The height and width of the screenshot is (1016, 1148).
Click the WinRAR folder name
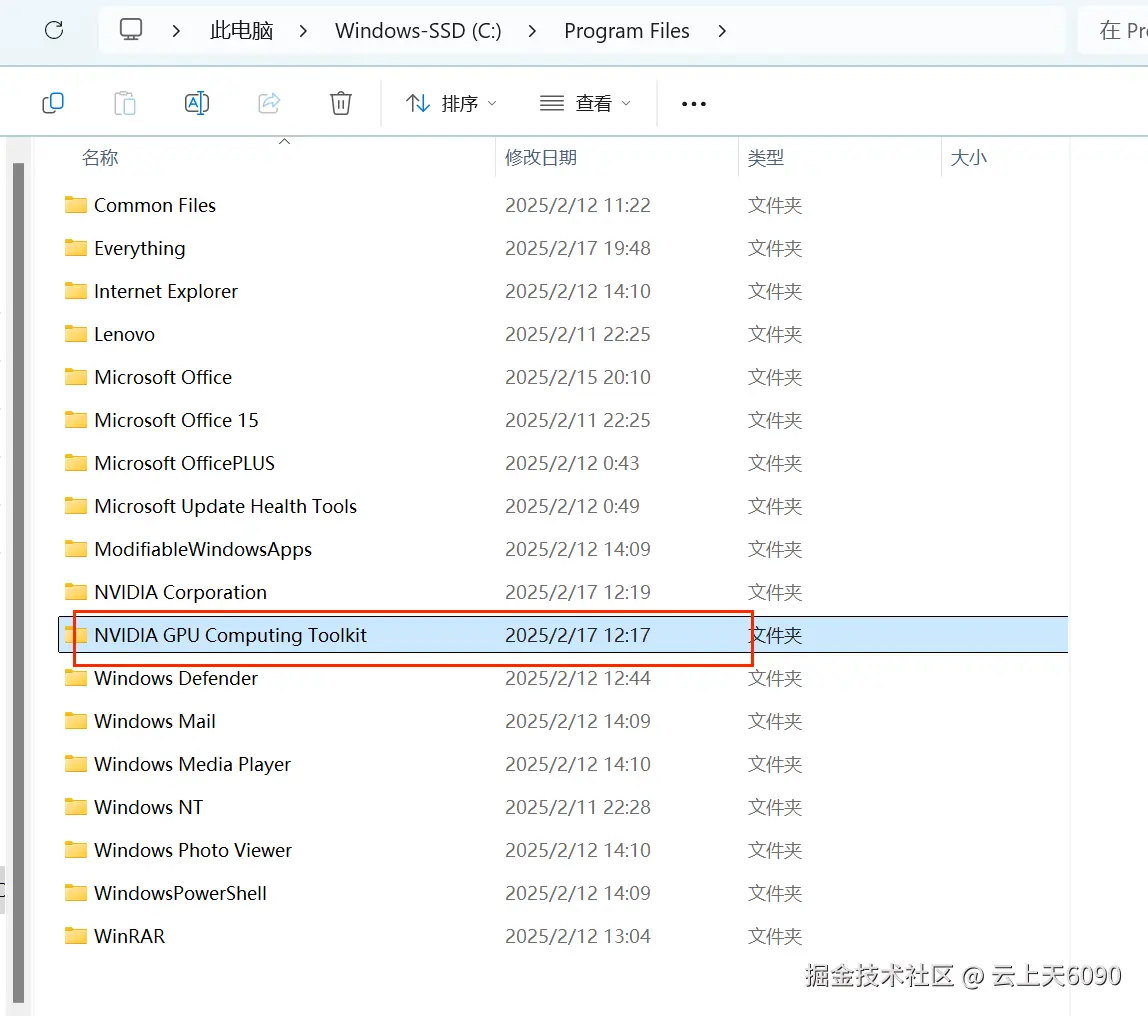coord(130,936)
